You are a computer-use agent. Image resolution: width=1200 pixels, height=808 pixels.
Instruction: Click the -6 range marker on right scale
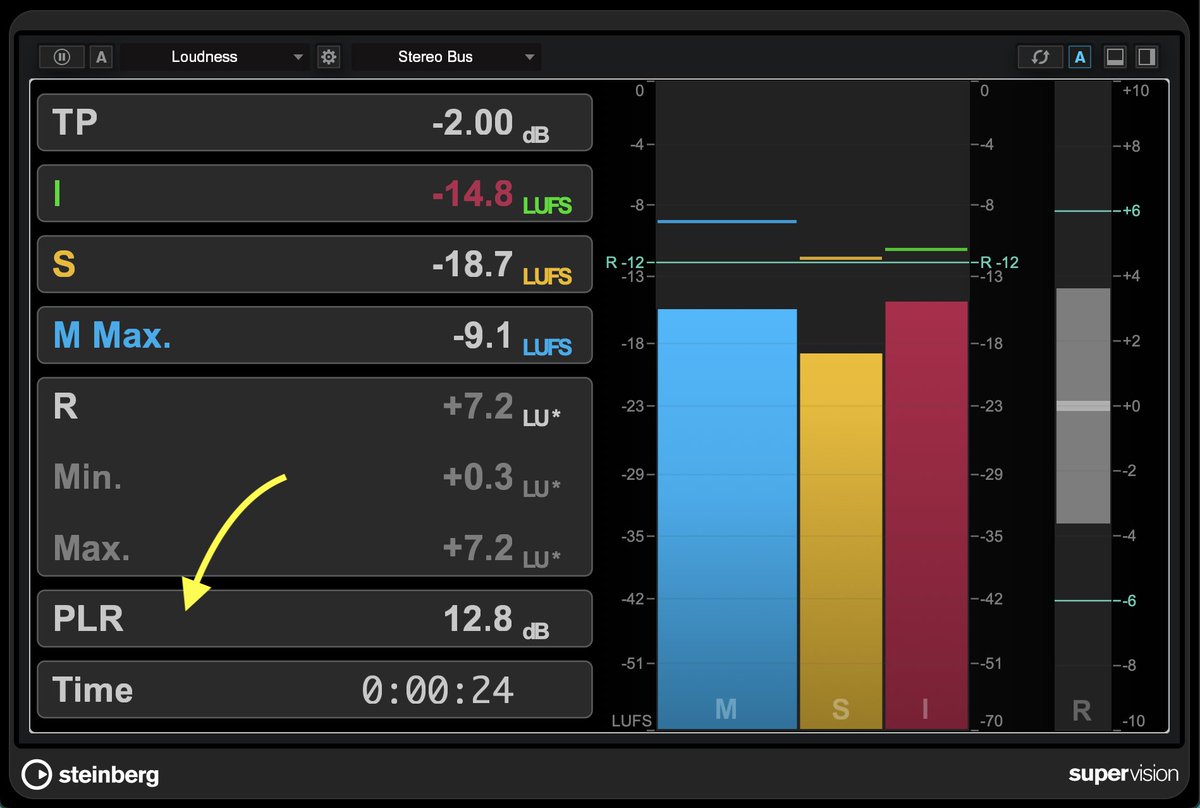[1130, 601]
